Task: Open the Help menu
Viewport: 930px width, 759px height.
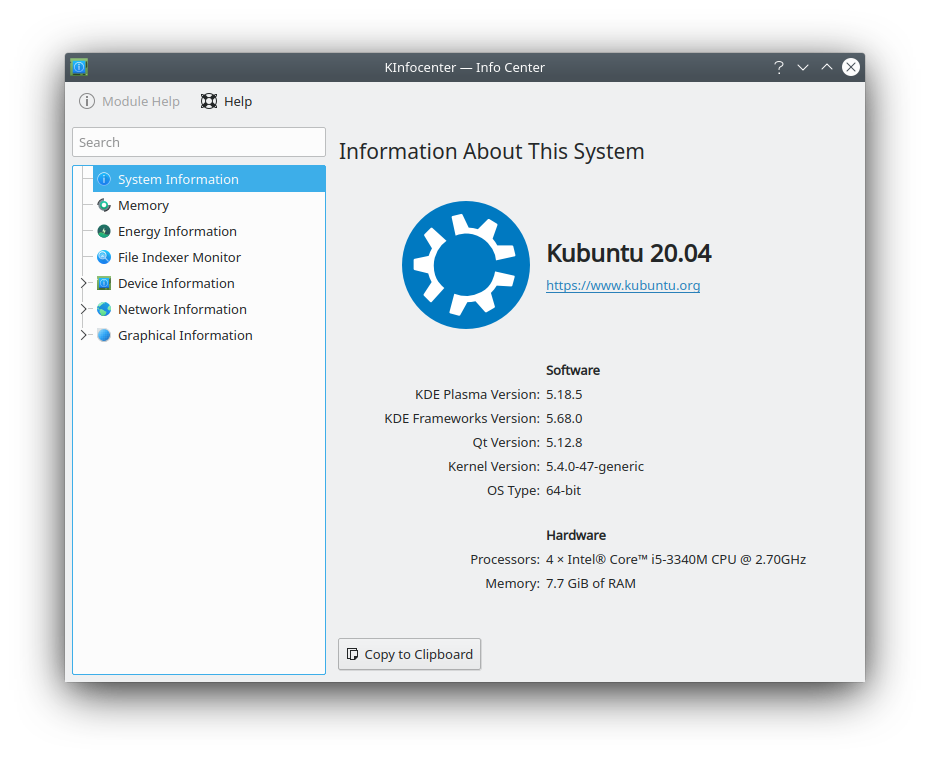Action: click(227, 101)
